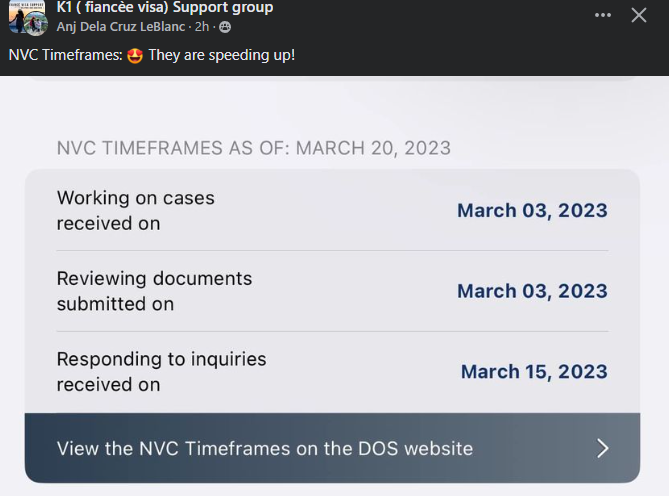Screen dimensions: 669x496
Task: Click the 'They are speeding up!' caption text
Action: 221,55
